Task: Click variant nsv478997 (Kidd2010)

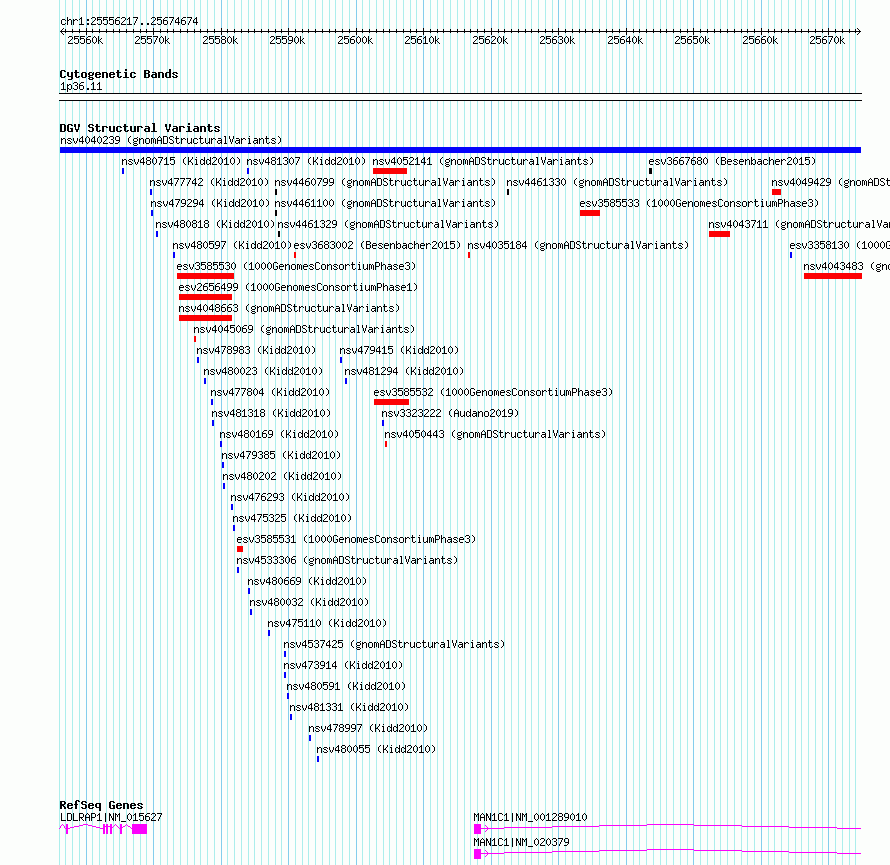Action: (x=368, y=728)
